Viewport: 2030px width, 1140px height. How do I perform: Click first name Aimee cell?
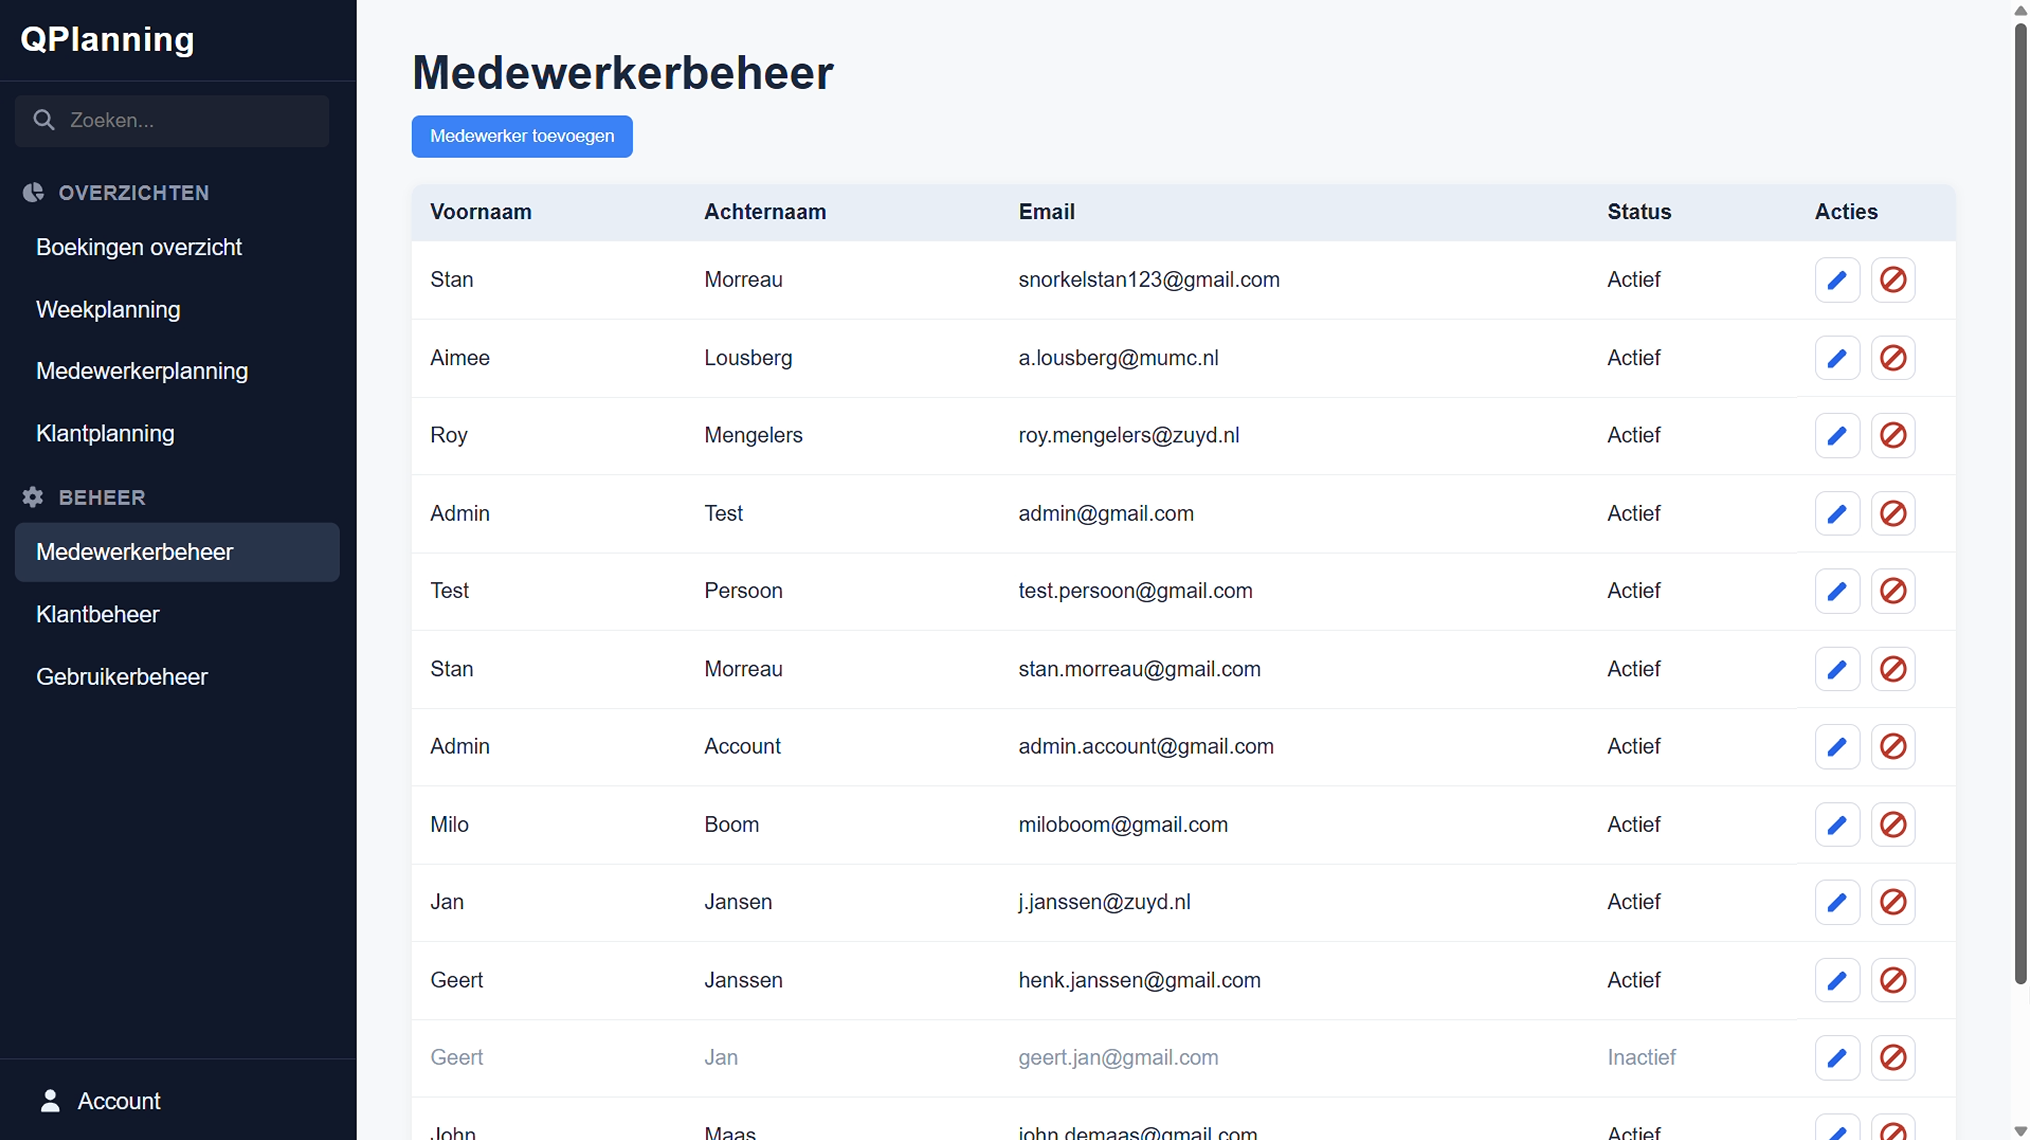(460, 358)
